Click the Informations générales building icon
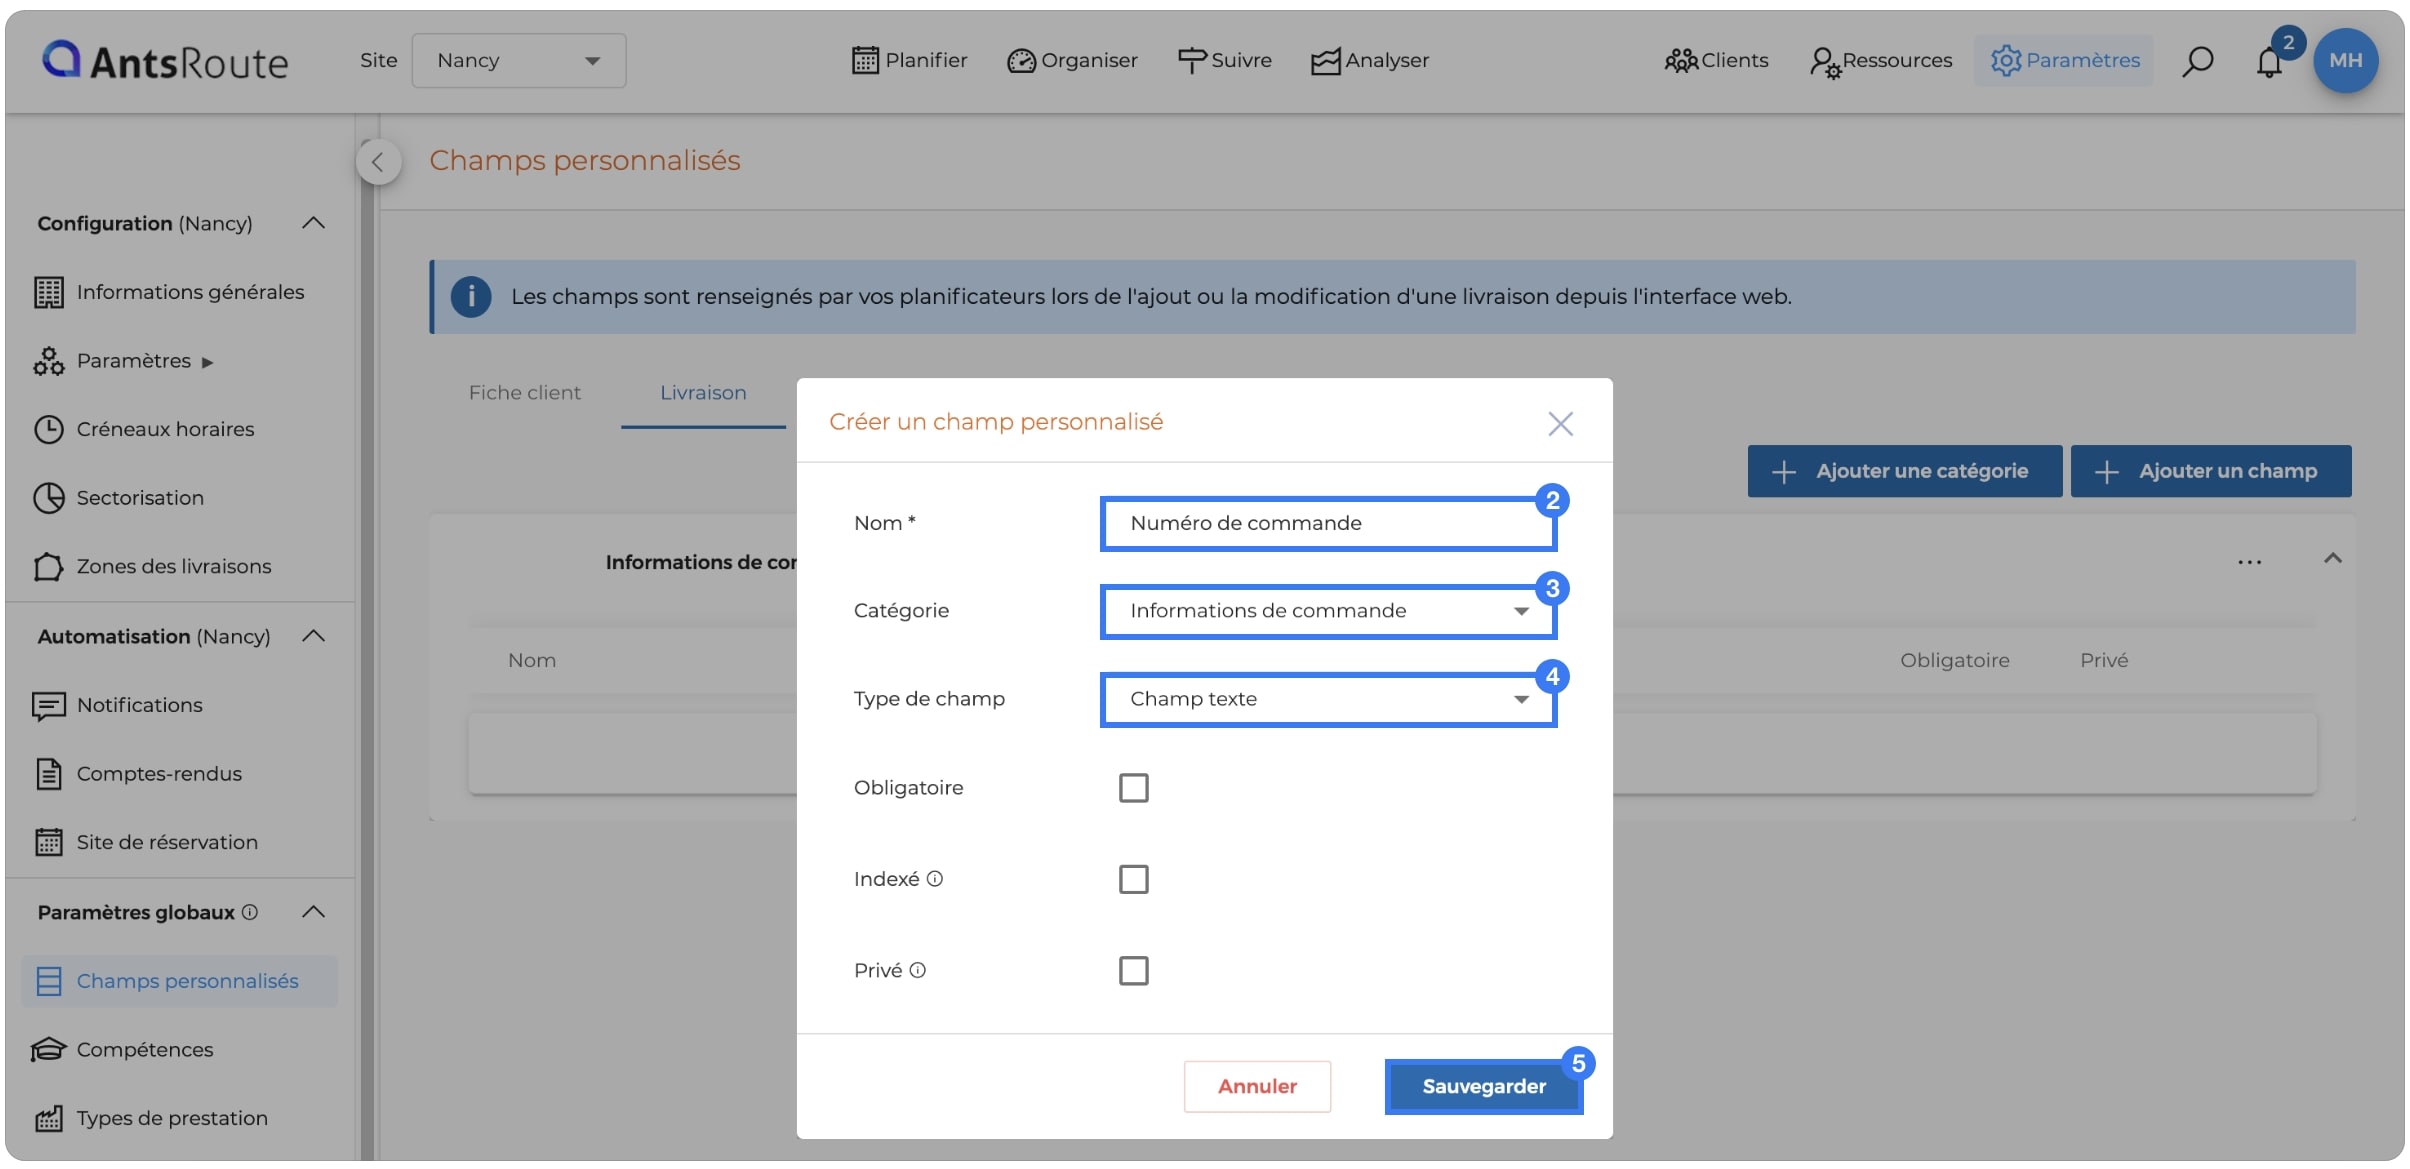Screen dimensions: 2410x1169 point(48,292)
